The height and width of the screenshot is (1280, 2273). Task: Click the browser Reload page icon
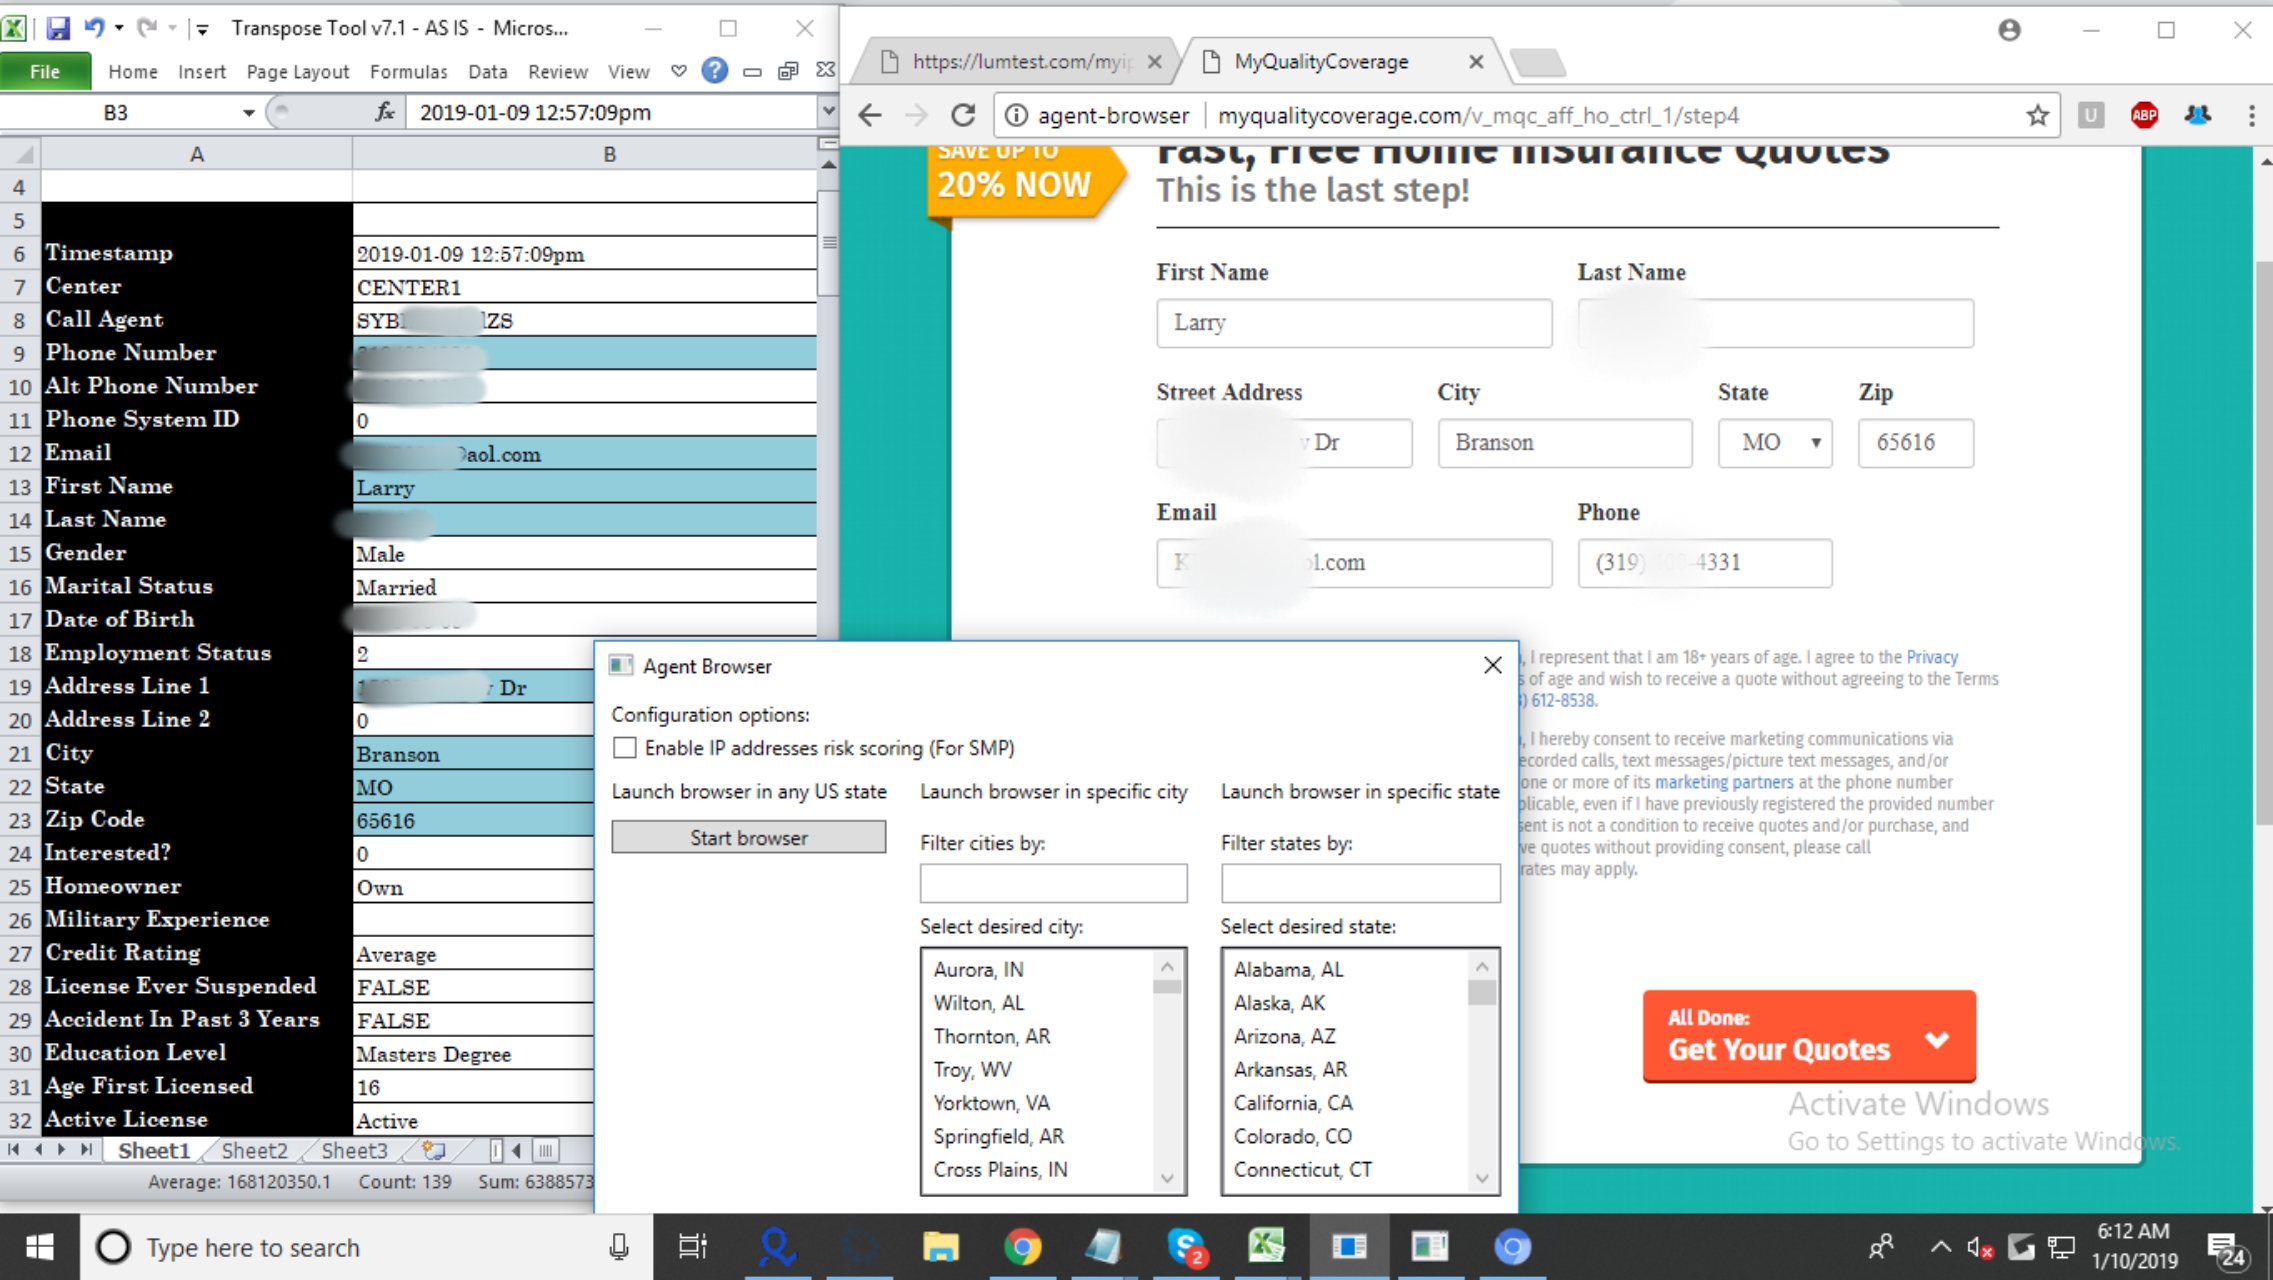963,116
